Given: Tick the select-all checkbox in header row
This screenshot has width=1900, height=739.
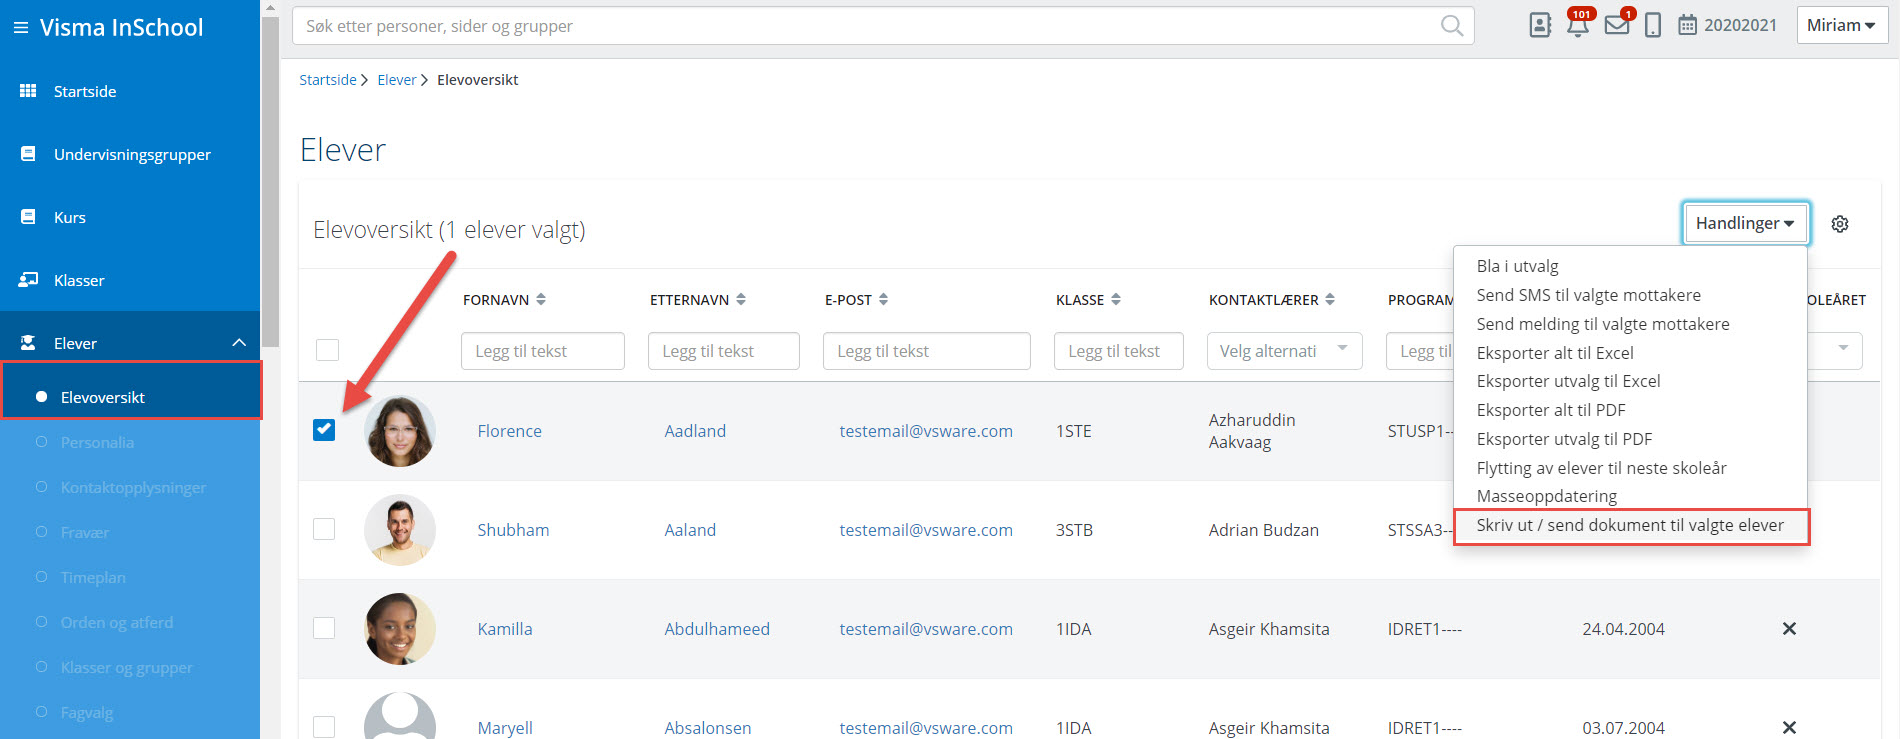Looking at the screenshot, I should tap(327, 350).
